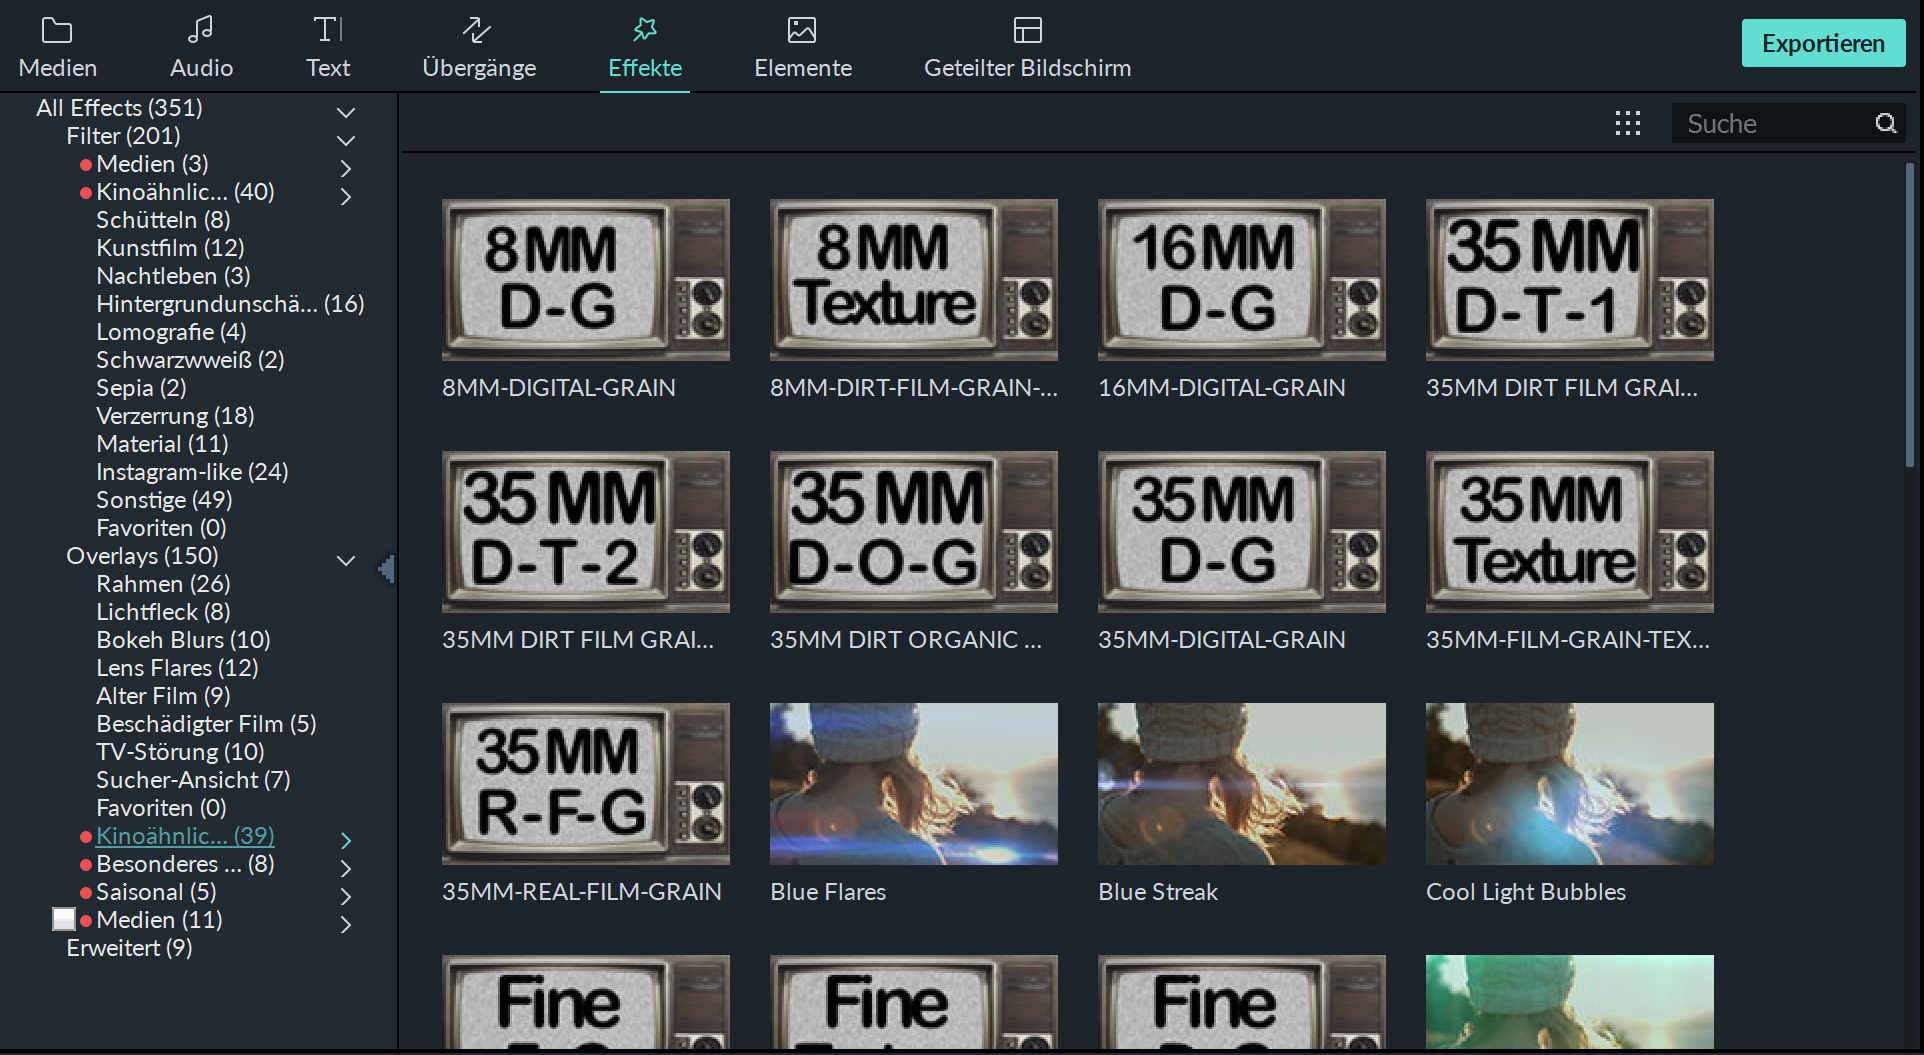Select the TV-Störung (10) category
The image size is (1924, 1055).
(180, 751)
